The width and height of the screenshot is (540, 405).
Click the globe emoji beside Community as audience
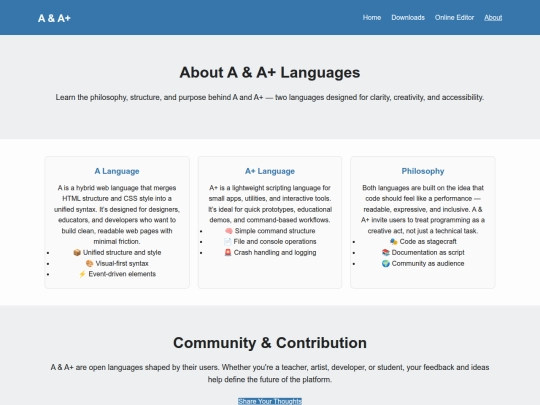386,263
